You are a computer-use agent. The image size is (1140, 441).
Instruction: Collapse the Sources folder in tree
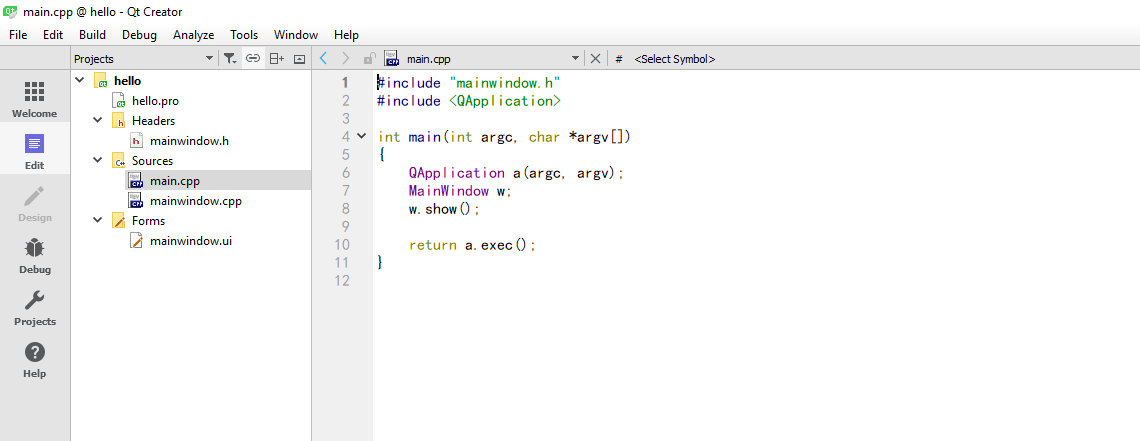click(x=97, y=161)
